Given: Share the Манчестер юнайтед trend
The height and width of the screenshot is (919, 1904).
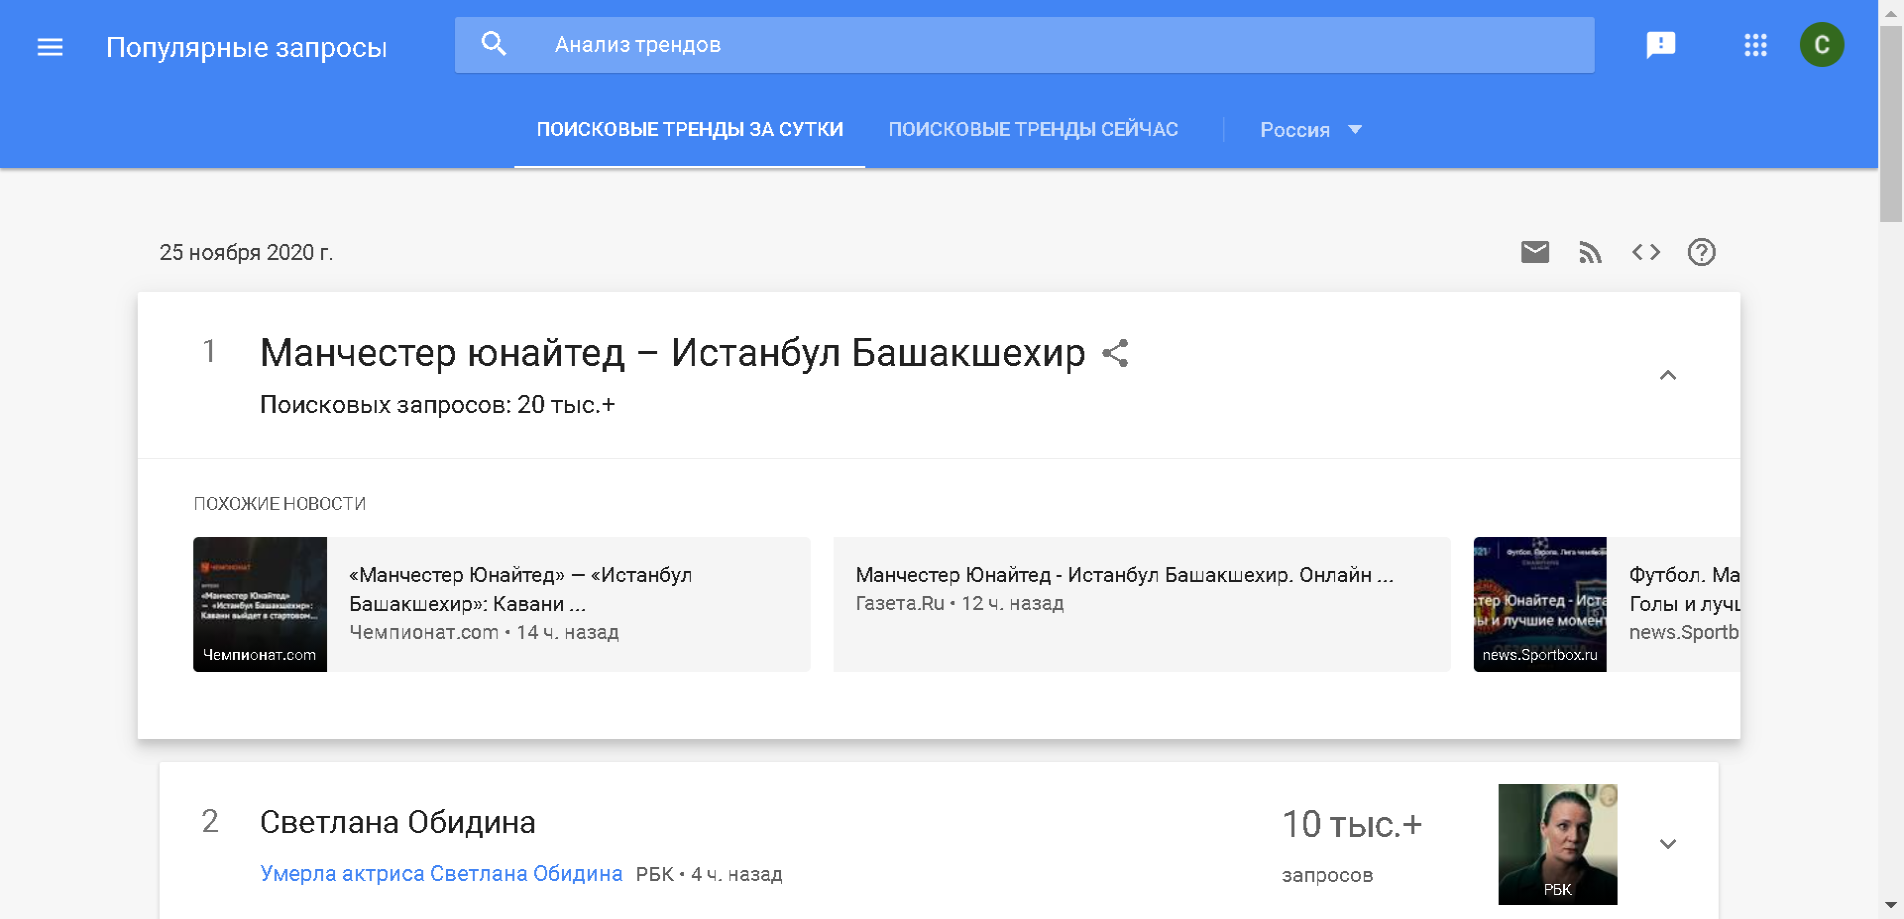Looking at the screenshot, I should coord(1115,353).
